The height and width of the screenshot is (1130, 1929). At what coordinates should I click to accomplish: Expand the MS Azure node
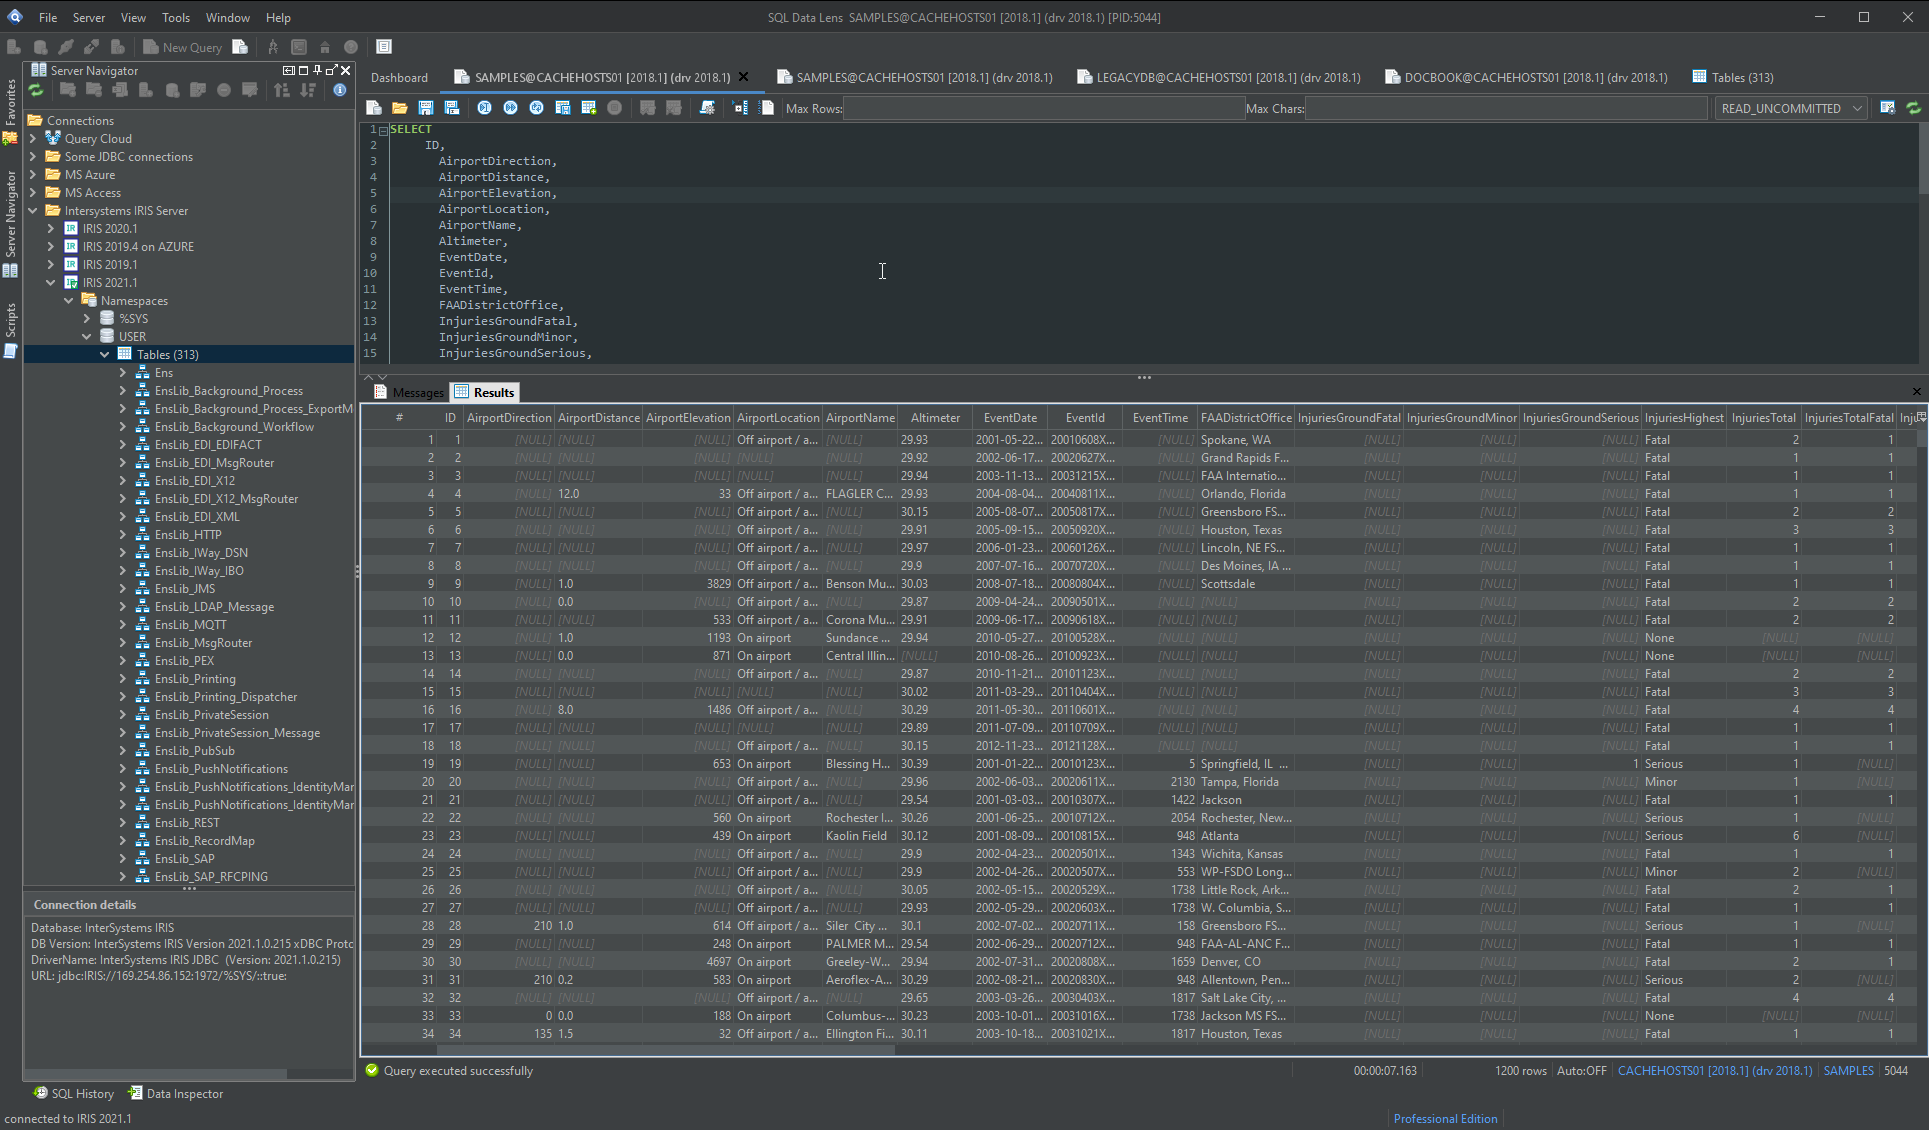tap(33, 174)
